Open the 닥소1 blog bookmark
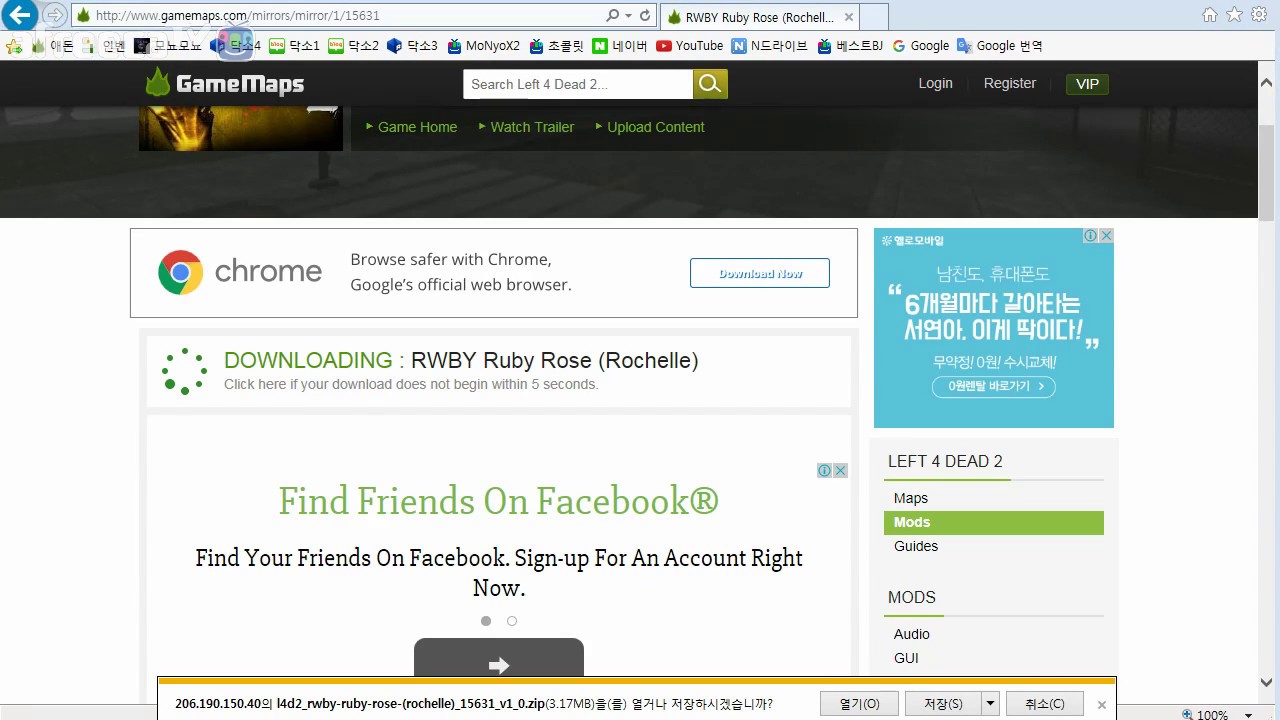The width and height of the screenshot is (1280, 720). (295, 46)
